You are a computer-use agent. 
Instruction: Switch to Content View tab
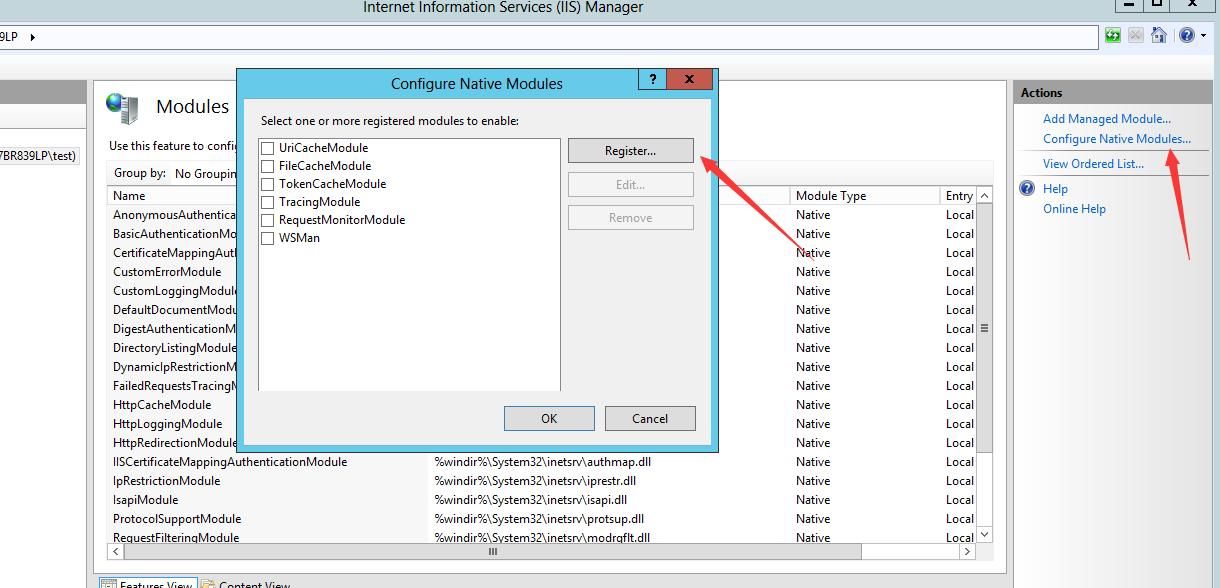[x=247, y=583]
